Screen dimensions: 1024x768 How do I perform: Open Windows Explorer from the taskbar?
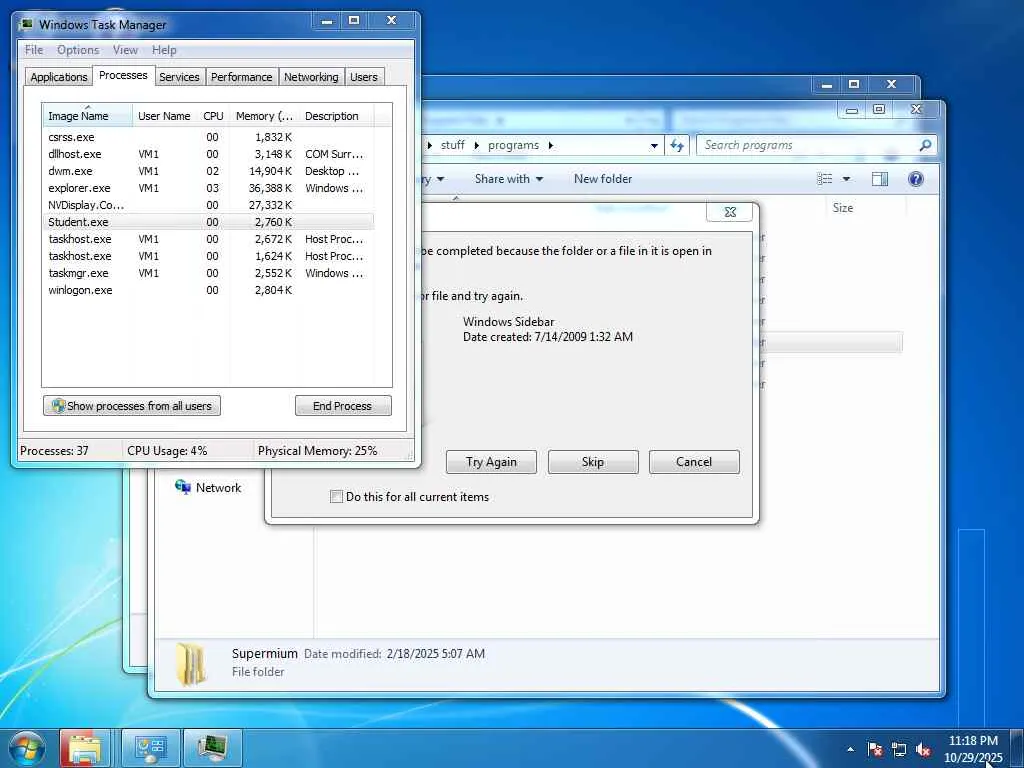pos(85,748)
